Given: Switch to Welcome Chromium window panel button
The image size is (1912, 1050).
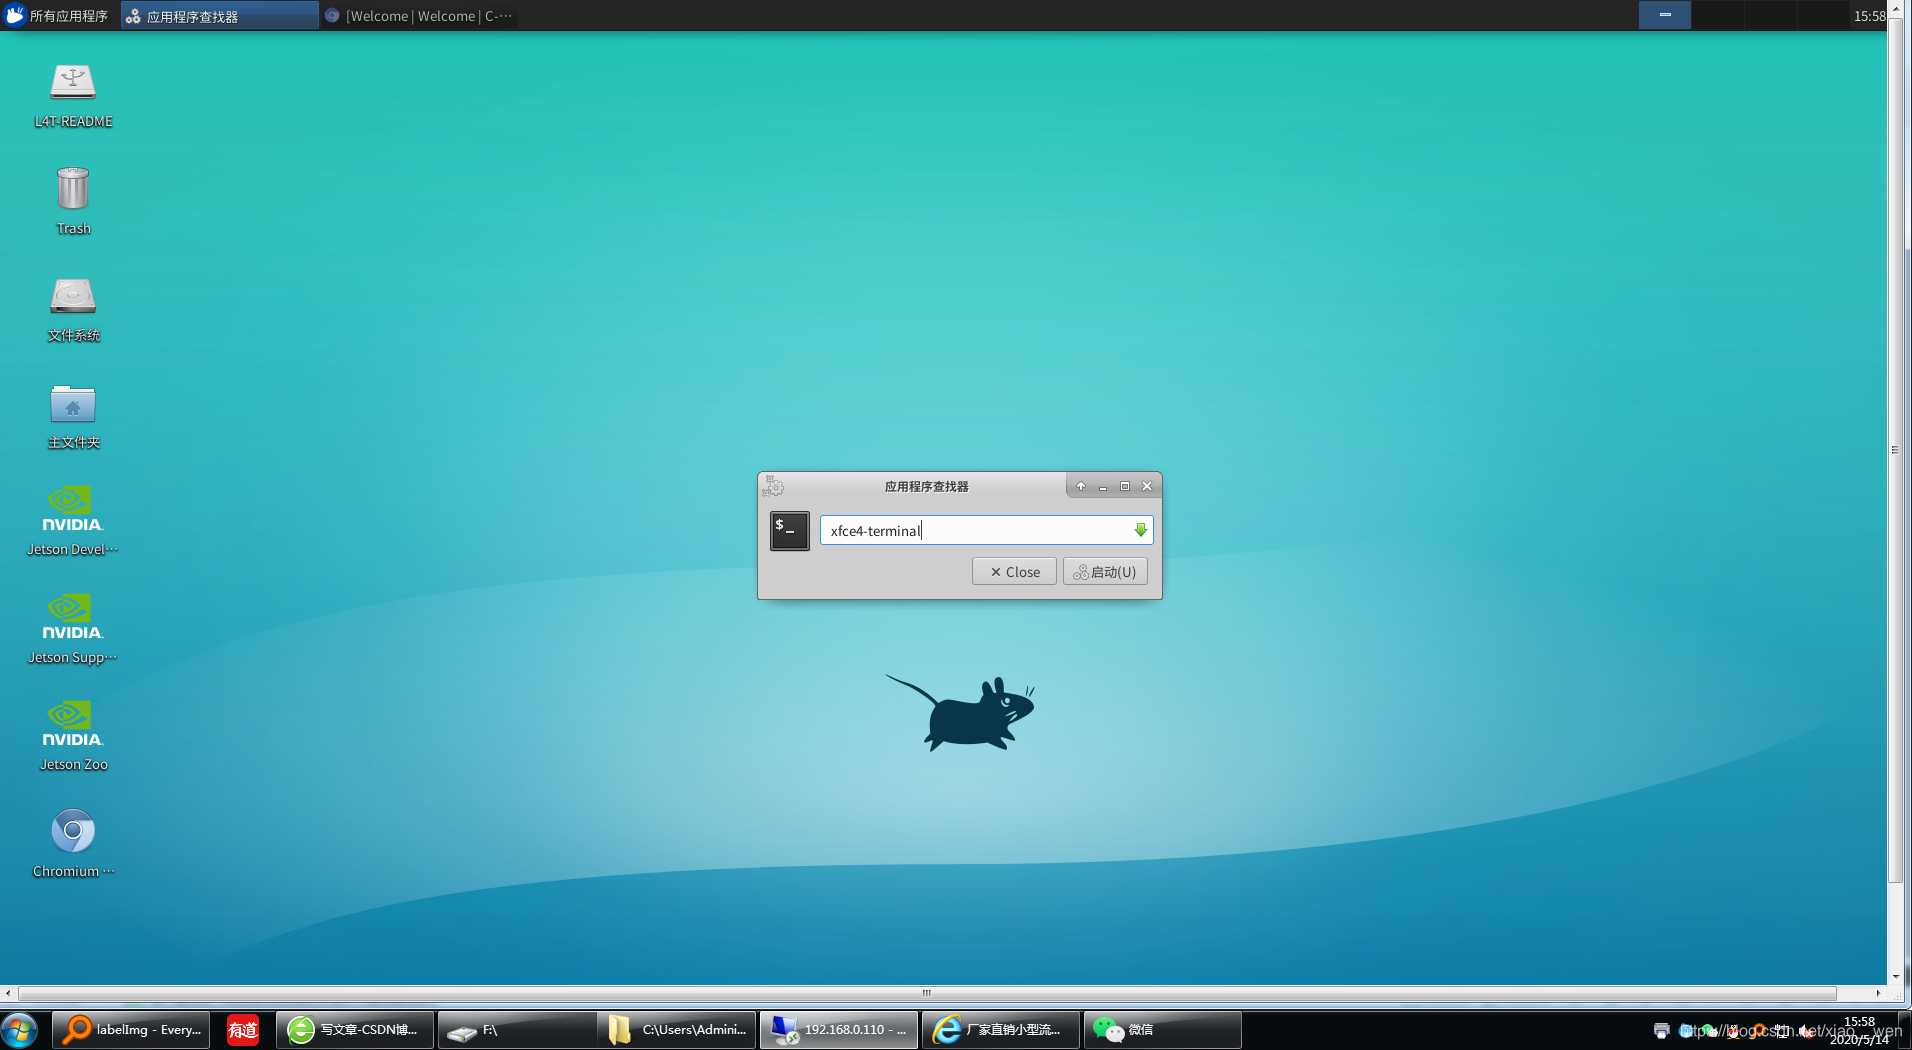Looking at the screenshot, I should 420,16.
